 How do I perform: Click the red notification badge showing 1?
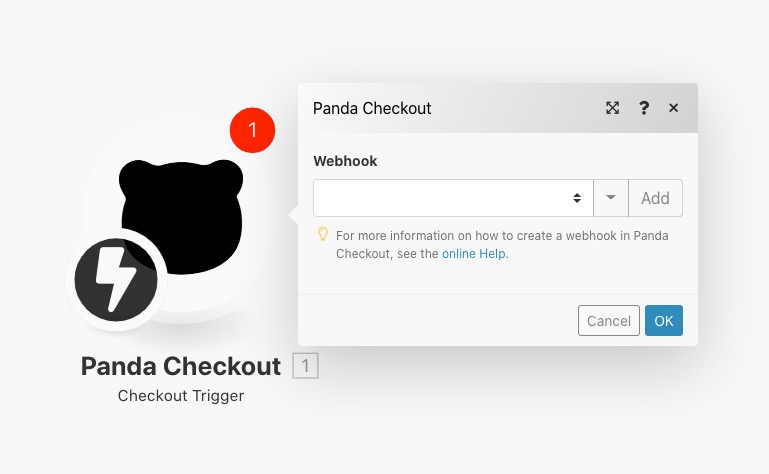click(x=252, y=130)
